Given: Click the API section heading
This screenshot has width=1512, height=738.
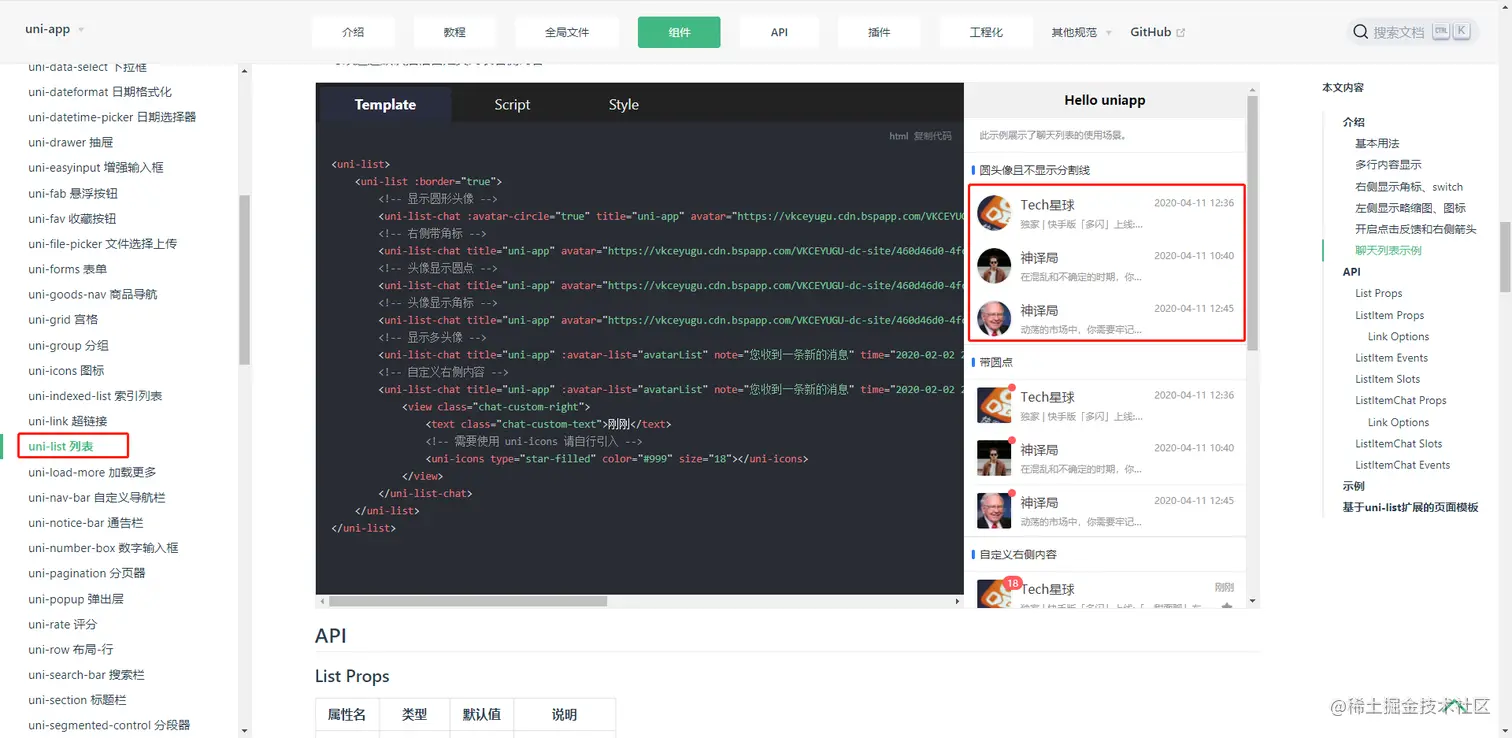Looking at the screenshot, I should pos(331,636).
